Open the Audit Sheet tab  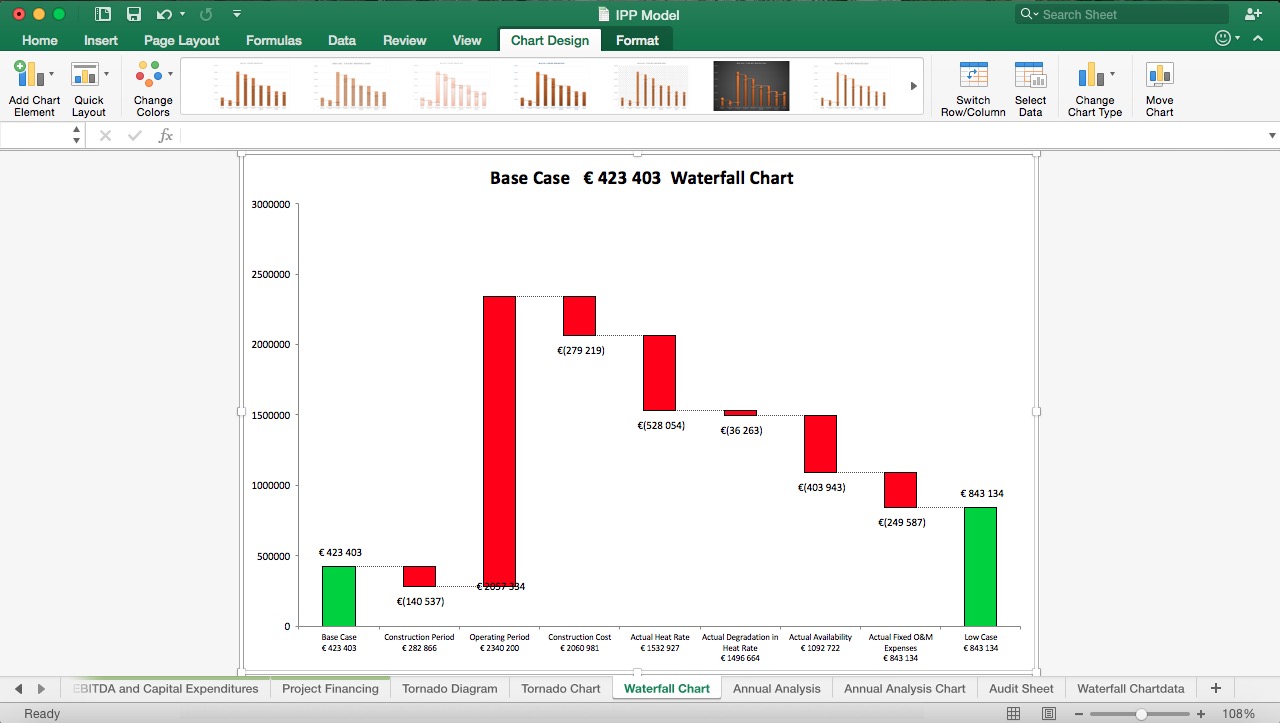click(1020, 688)
